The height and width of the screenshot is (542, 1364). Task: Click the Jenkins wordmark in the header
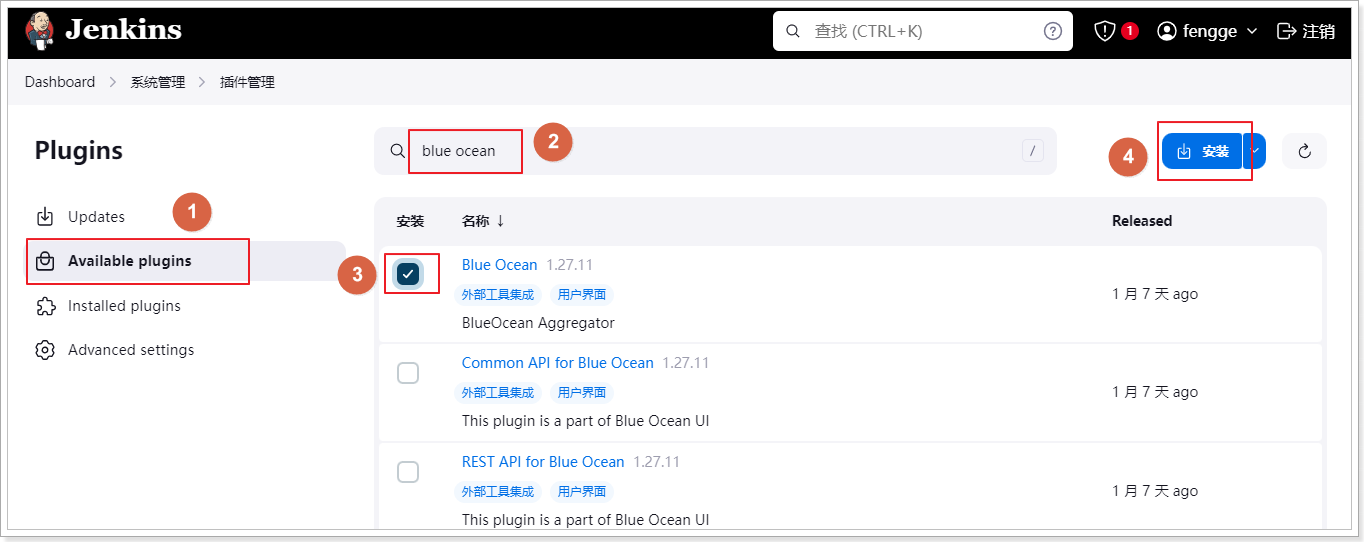point(123,30)
